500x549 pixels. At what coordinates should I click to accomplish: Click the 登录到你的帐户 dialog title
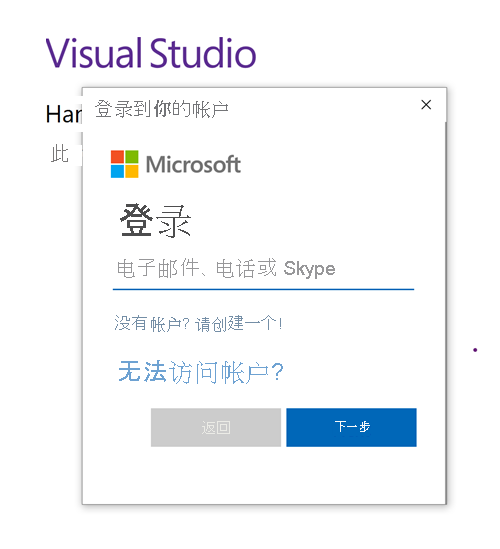click(161, 109)
